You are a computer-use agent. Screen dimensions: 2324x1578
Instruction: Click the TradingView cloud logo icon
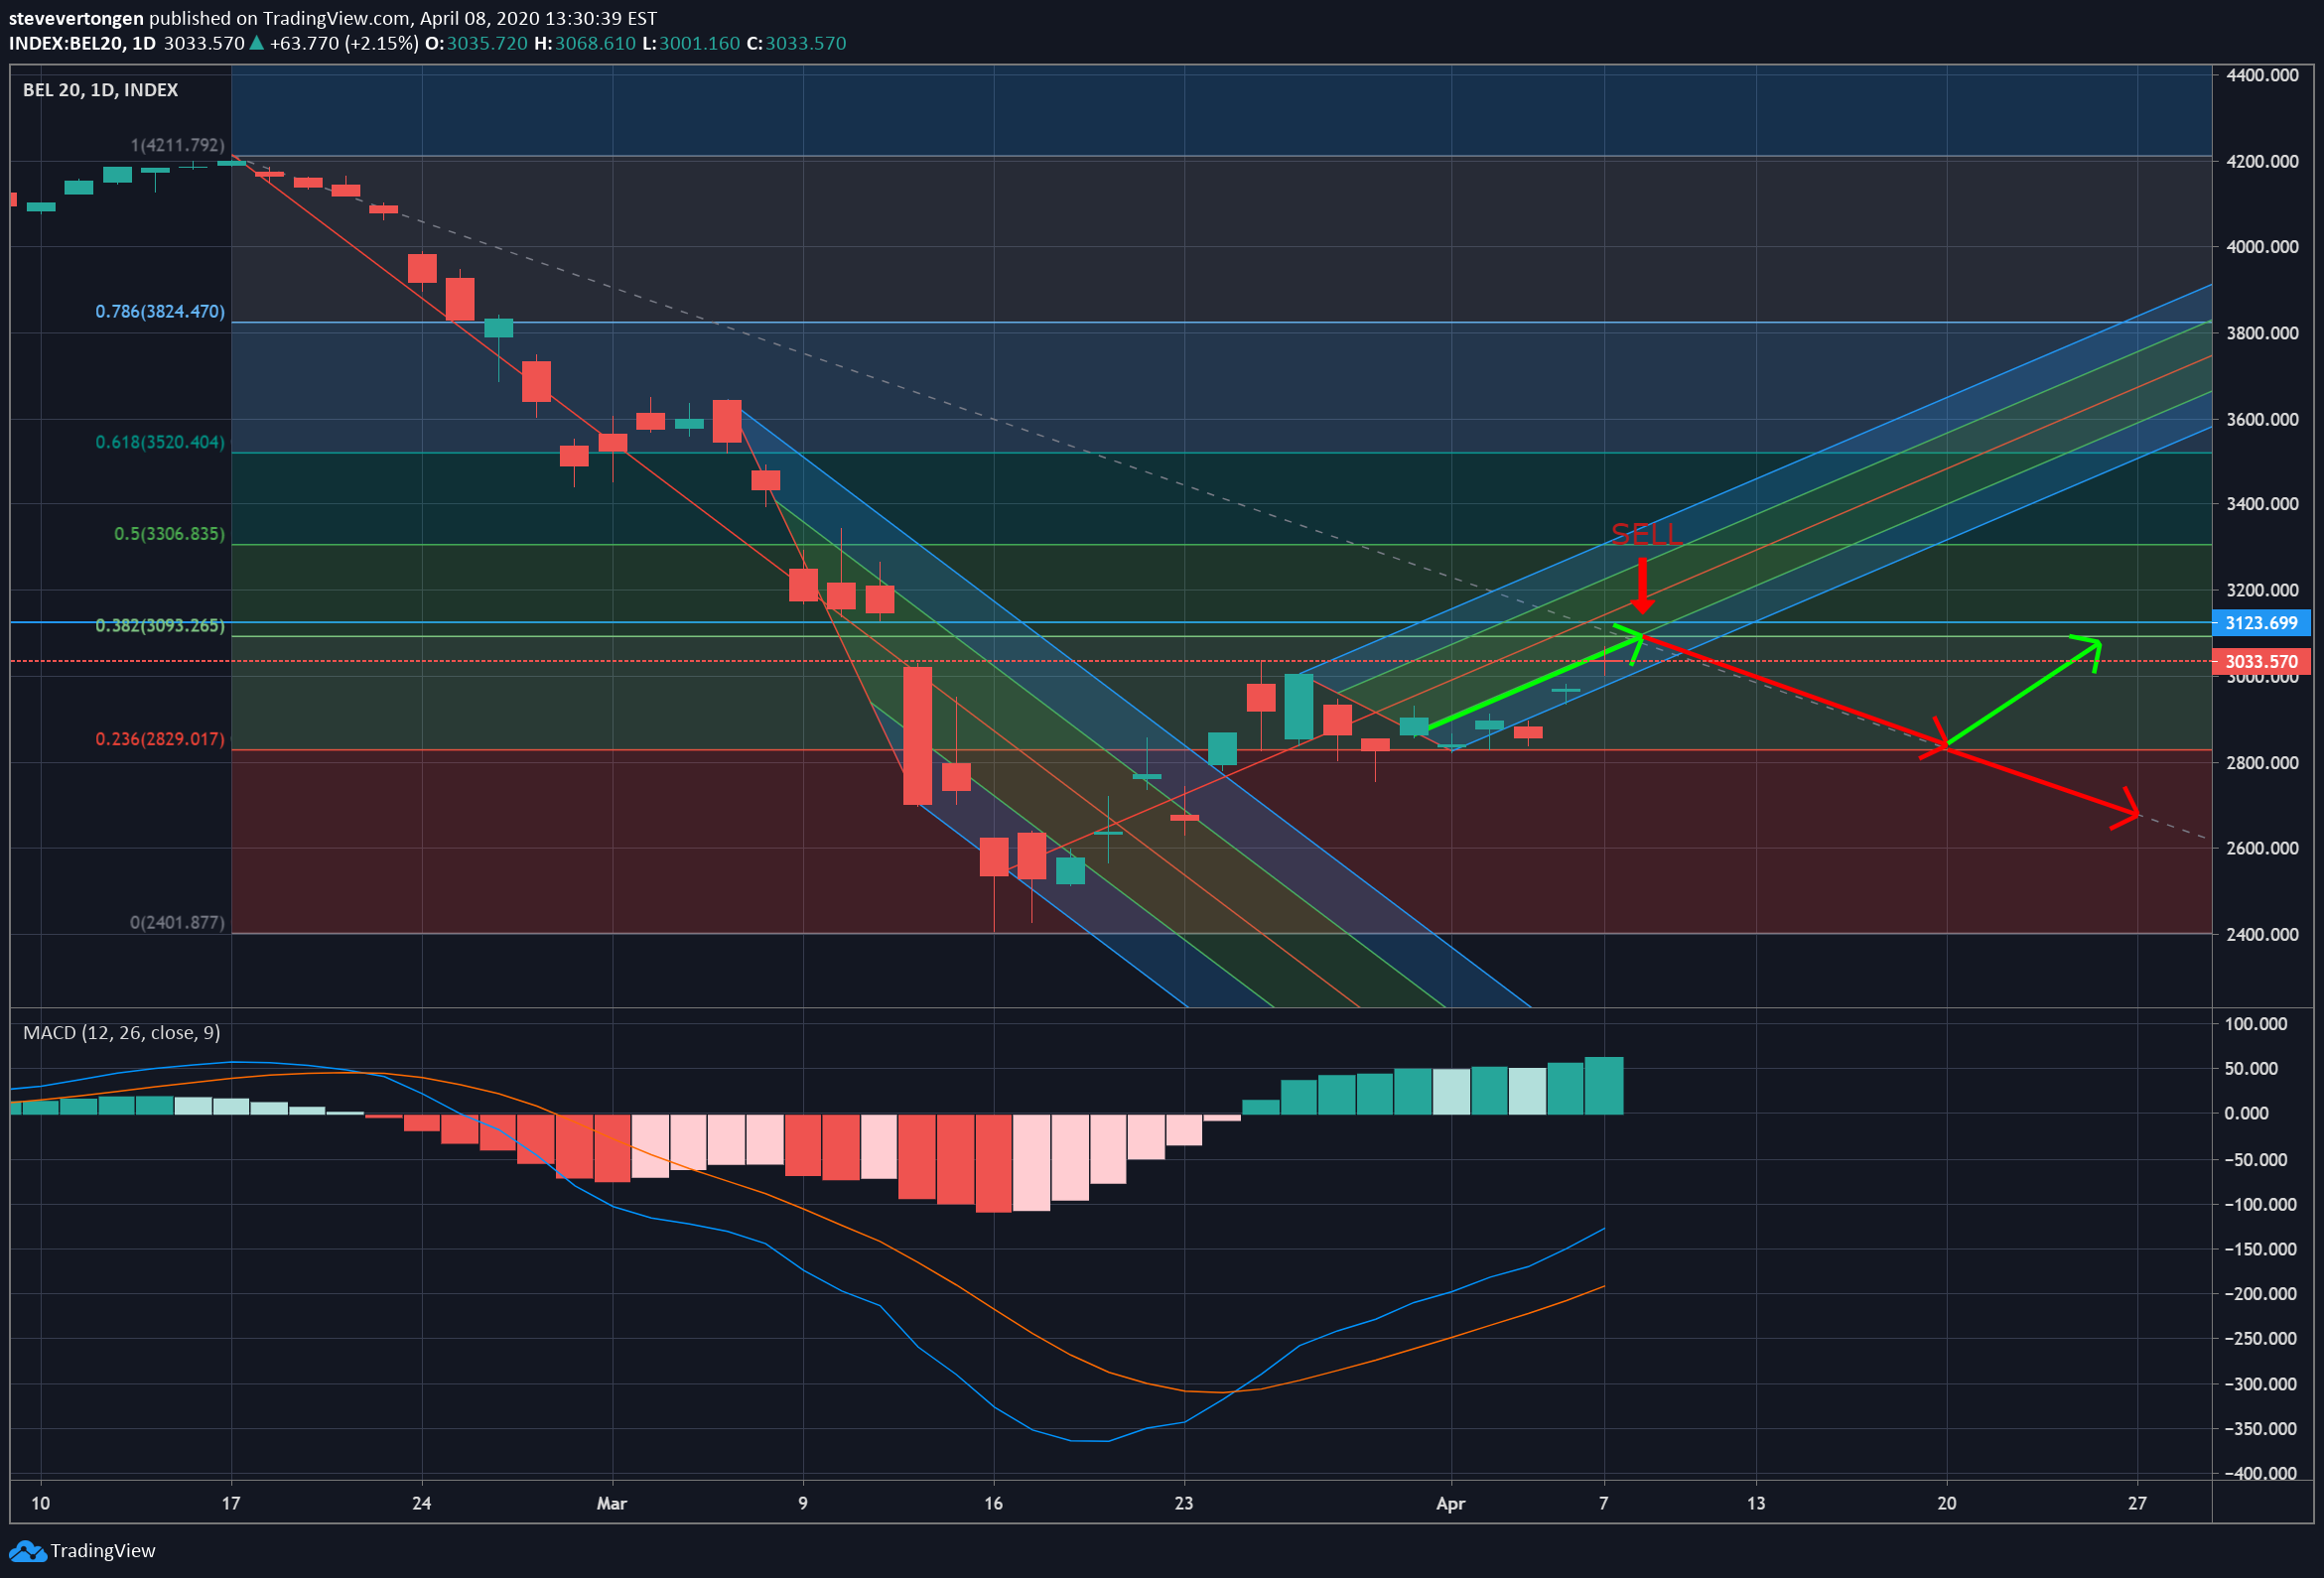[27, 1551]
